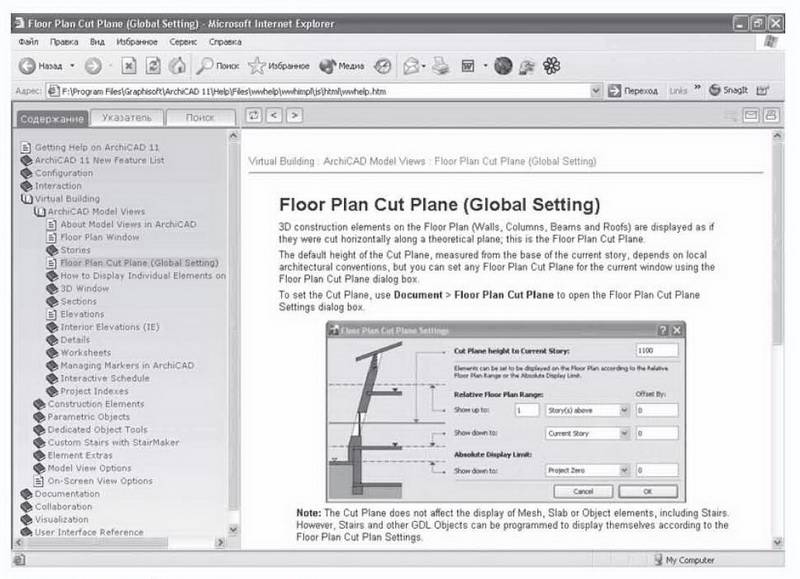Expand the Stories book
Image resolution: width=800 pixels, height=579 pixels.
point(76,250)
